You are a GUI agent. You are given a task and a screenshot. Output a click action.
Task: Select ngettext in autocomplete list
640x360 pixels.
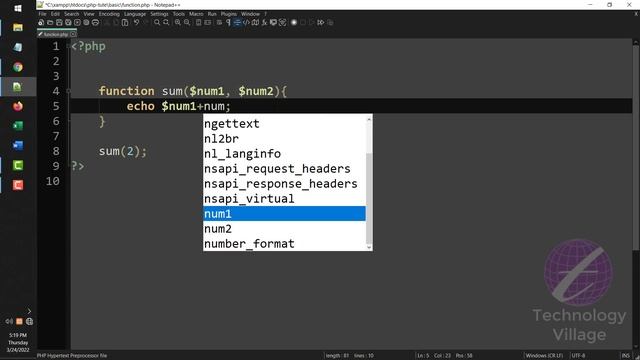click(x=284, y=123)
